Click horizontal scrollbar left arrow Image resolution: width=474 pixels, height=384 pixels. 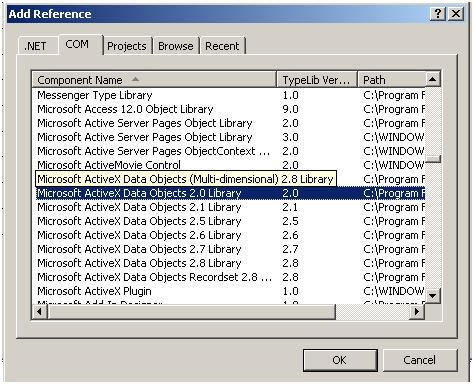click(40, 312)
